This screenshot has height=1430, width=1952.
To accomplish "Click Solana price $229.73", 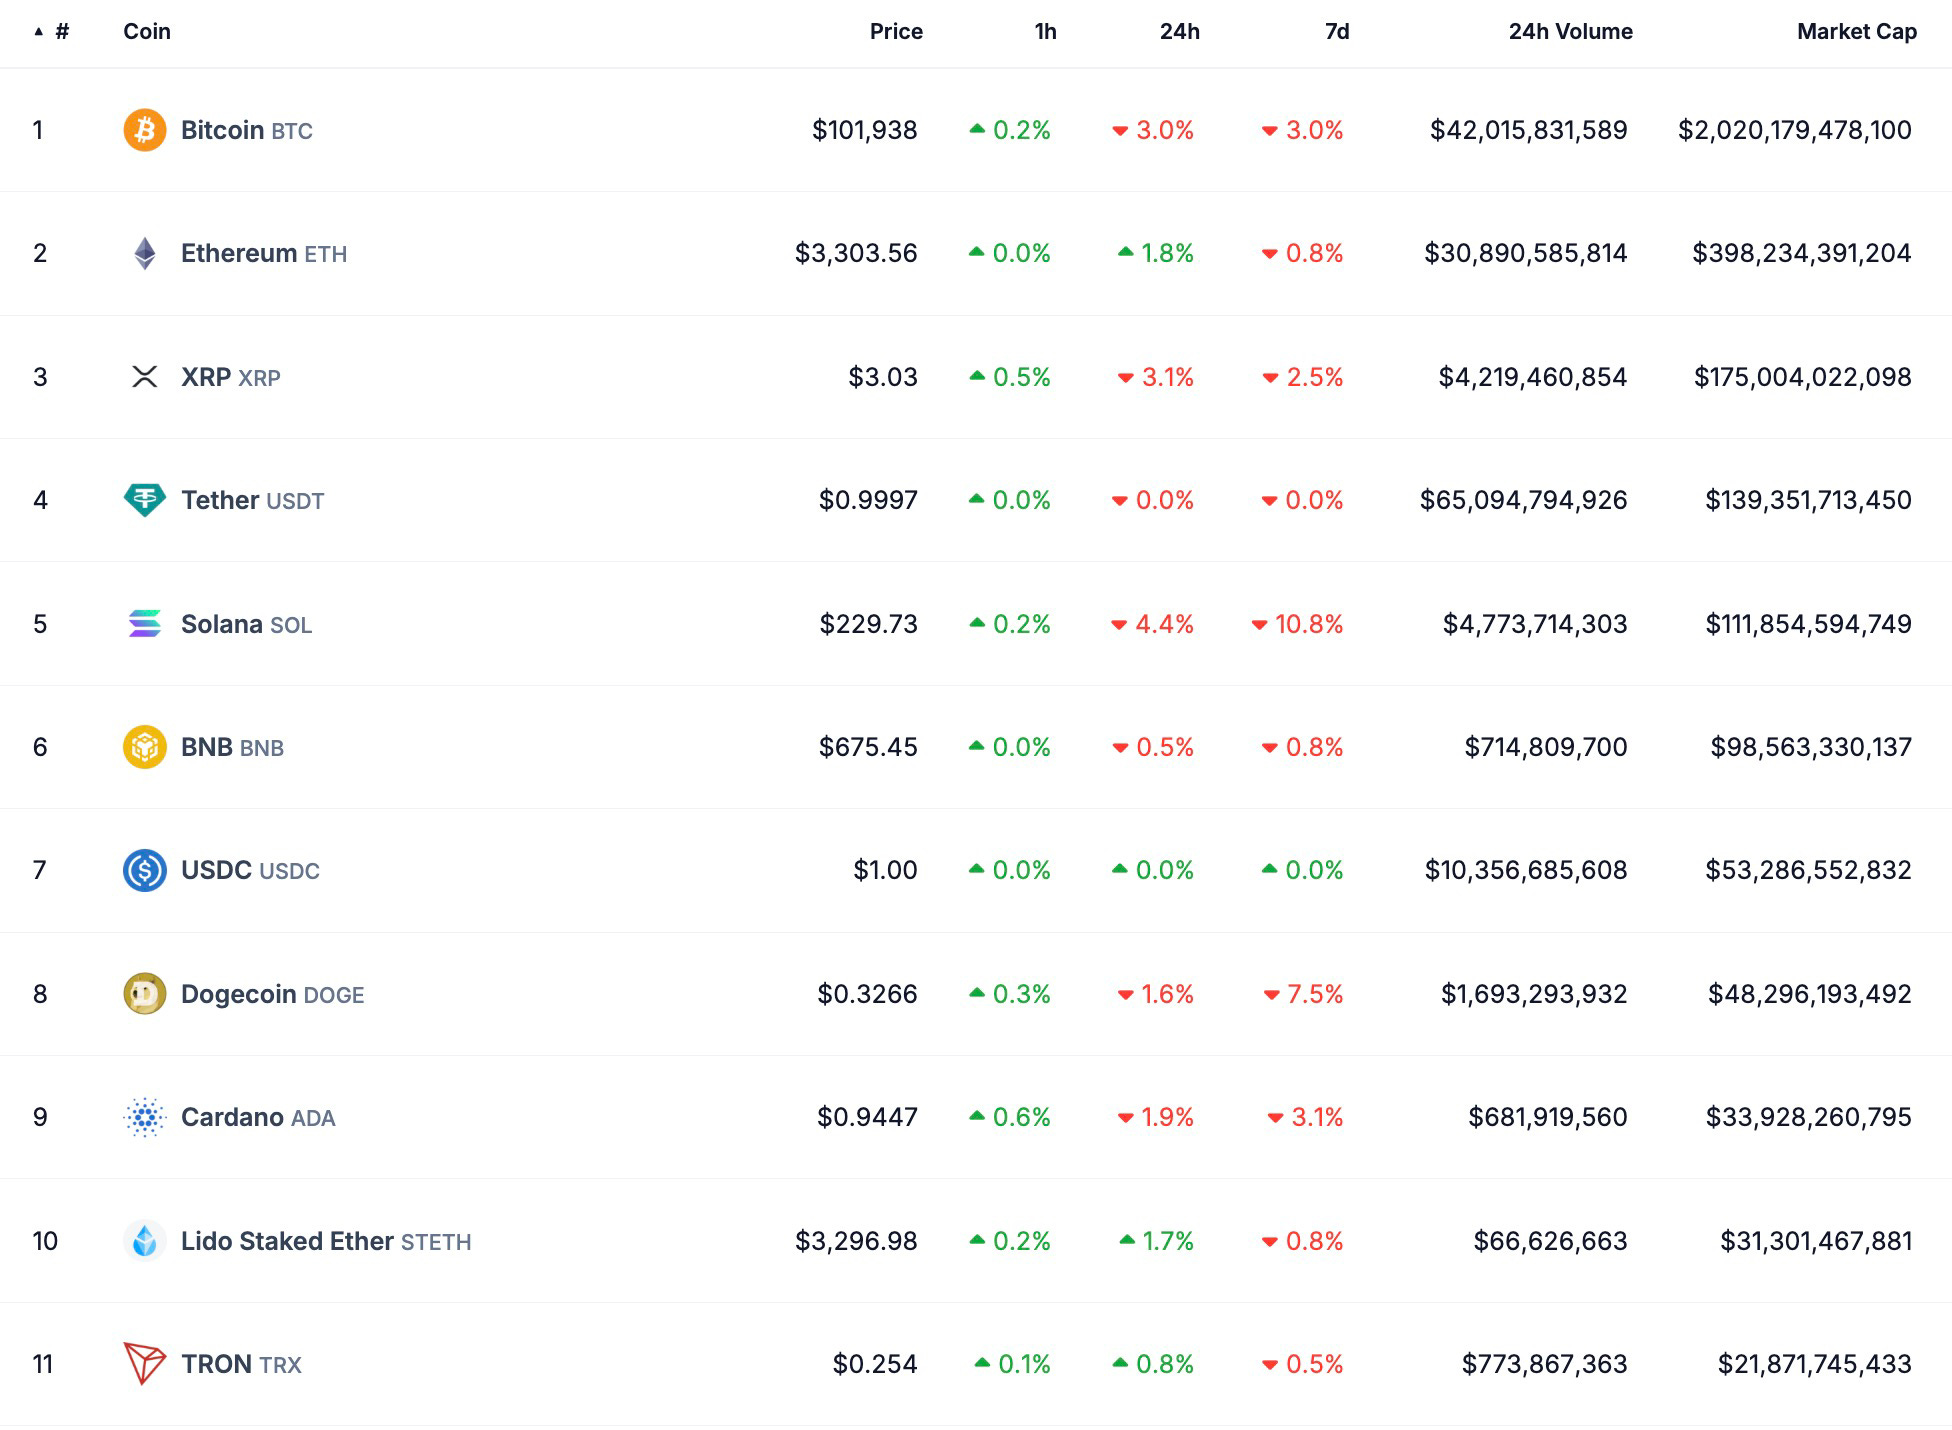I will [868, 624].
